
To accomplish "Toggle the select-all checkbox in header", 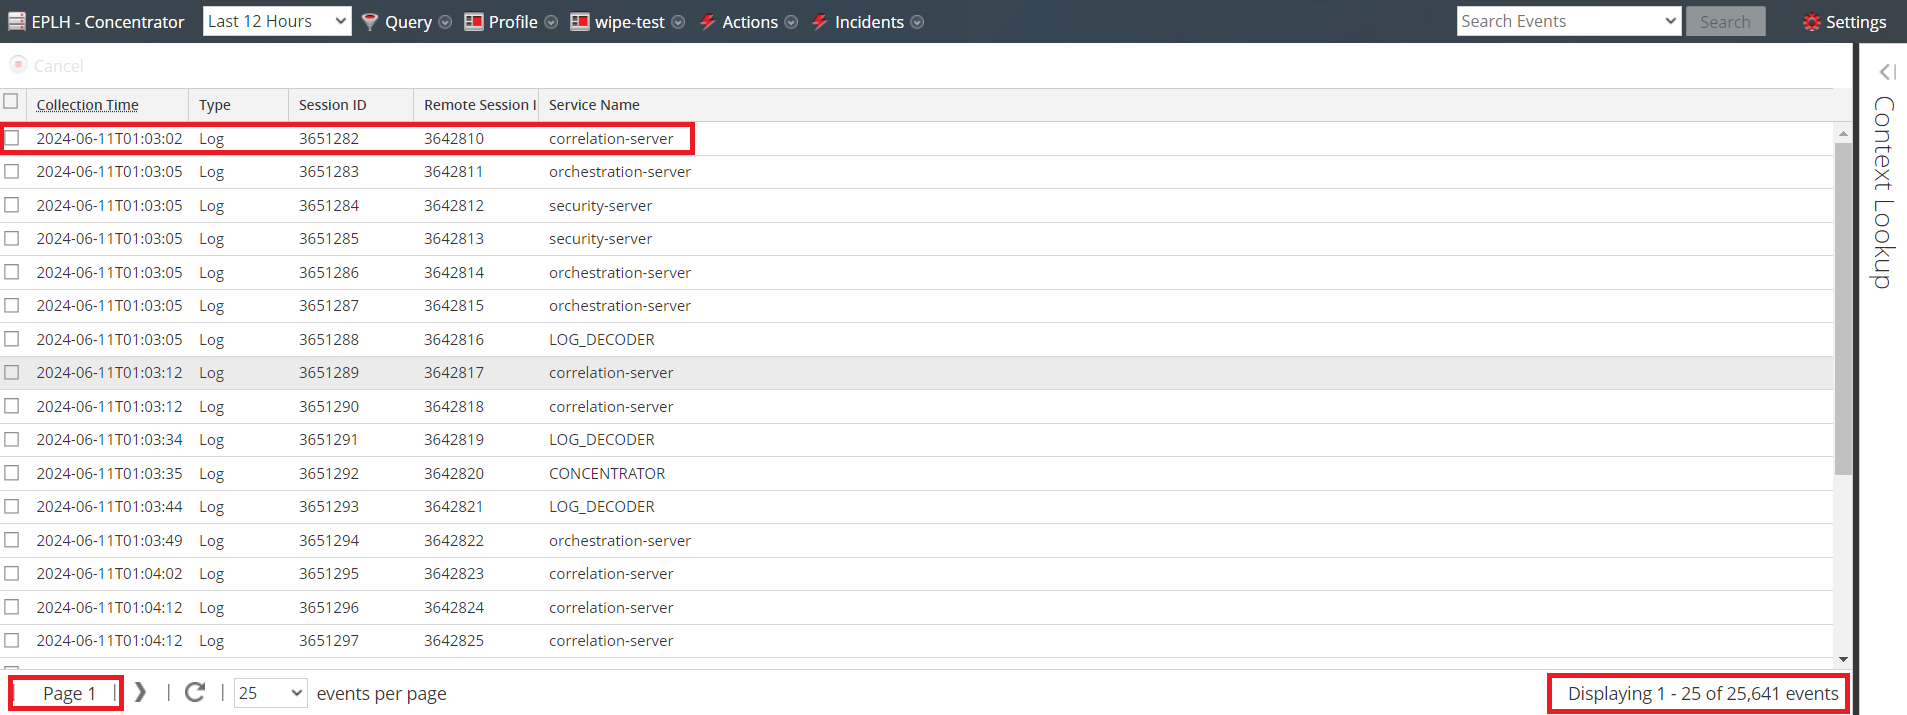I will (x=11, y=101).
